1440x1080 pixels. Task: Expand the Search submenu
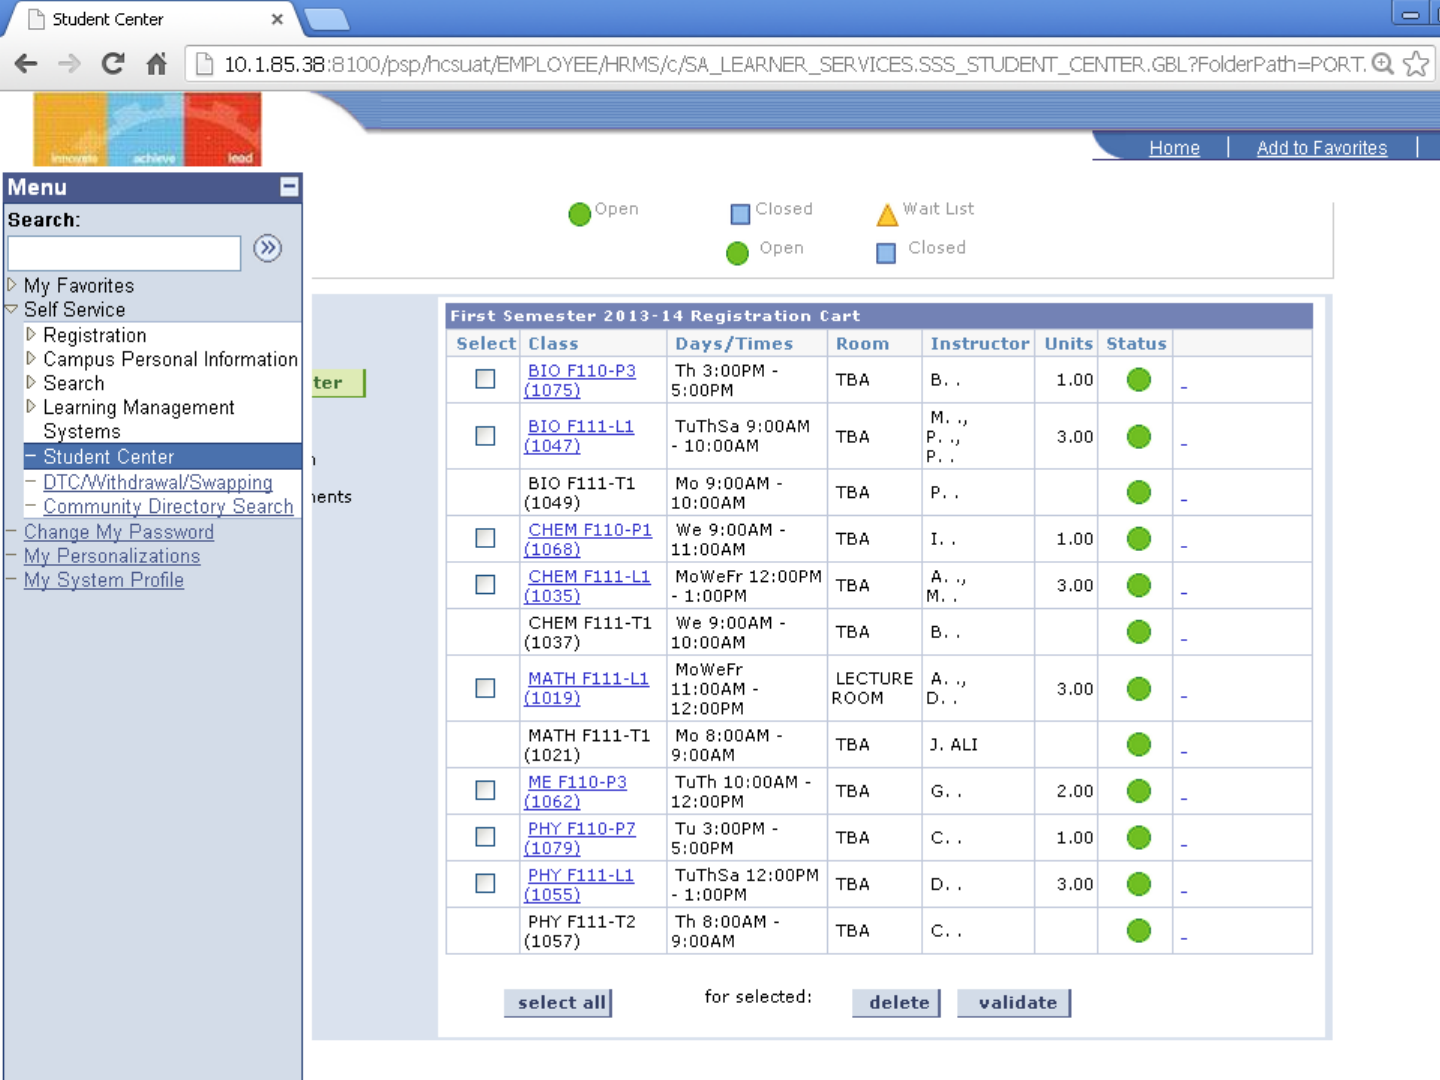[31, 382]
